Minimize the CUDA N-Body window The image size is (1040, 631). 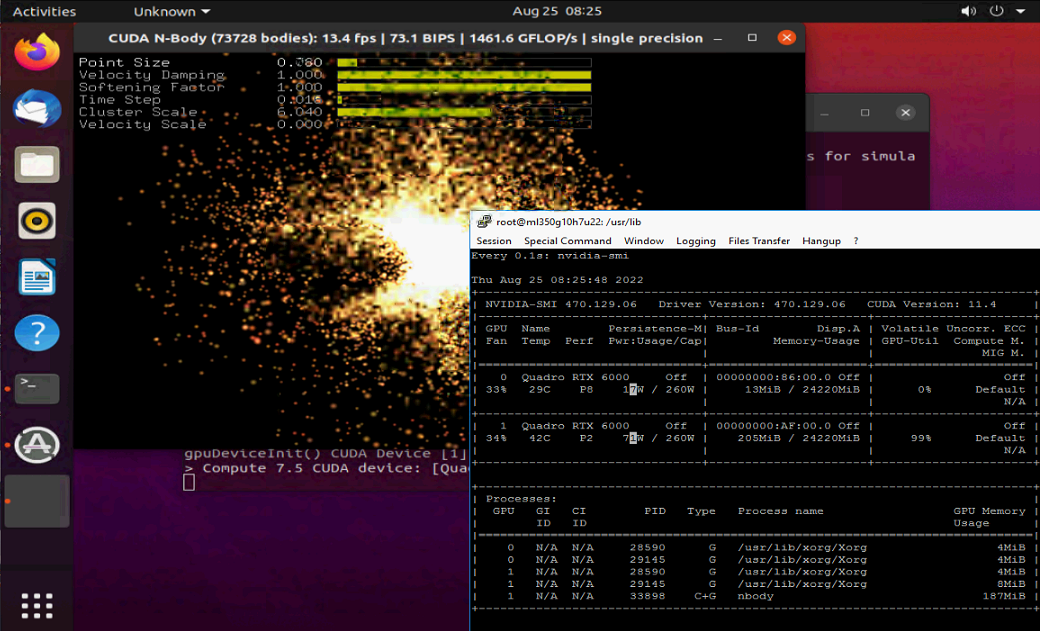(718, 39)
